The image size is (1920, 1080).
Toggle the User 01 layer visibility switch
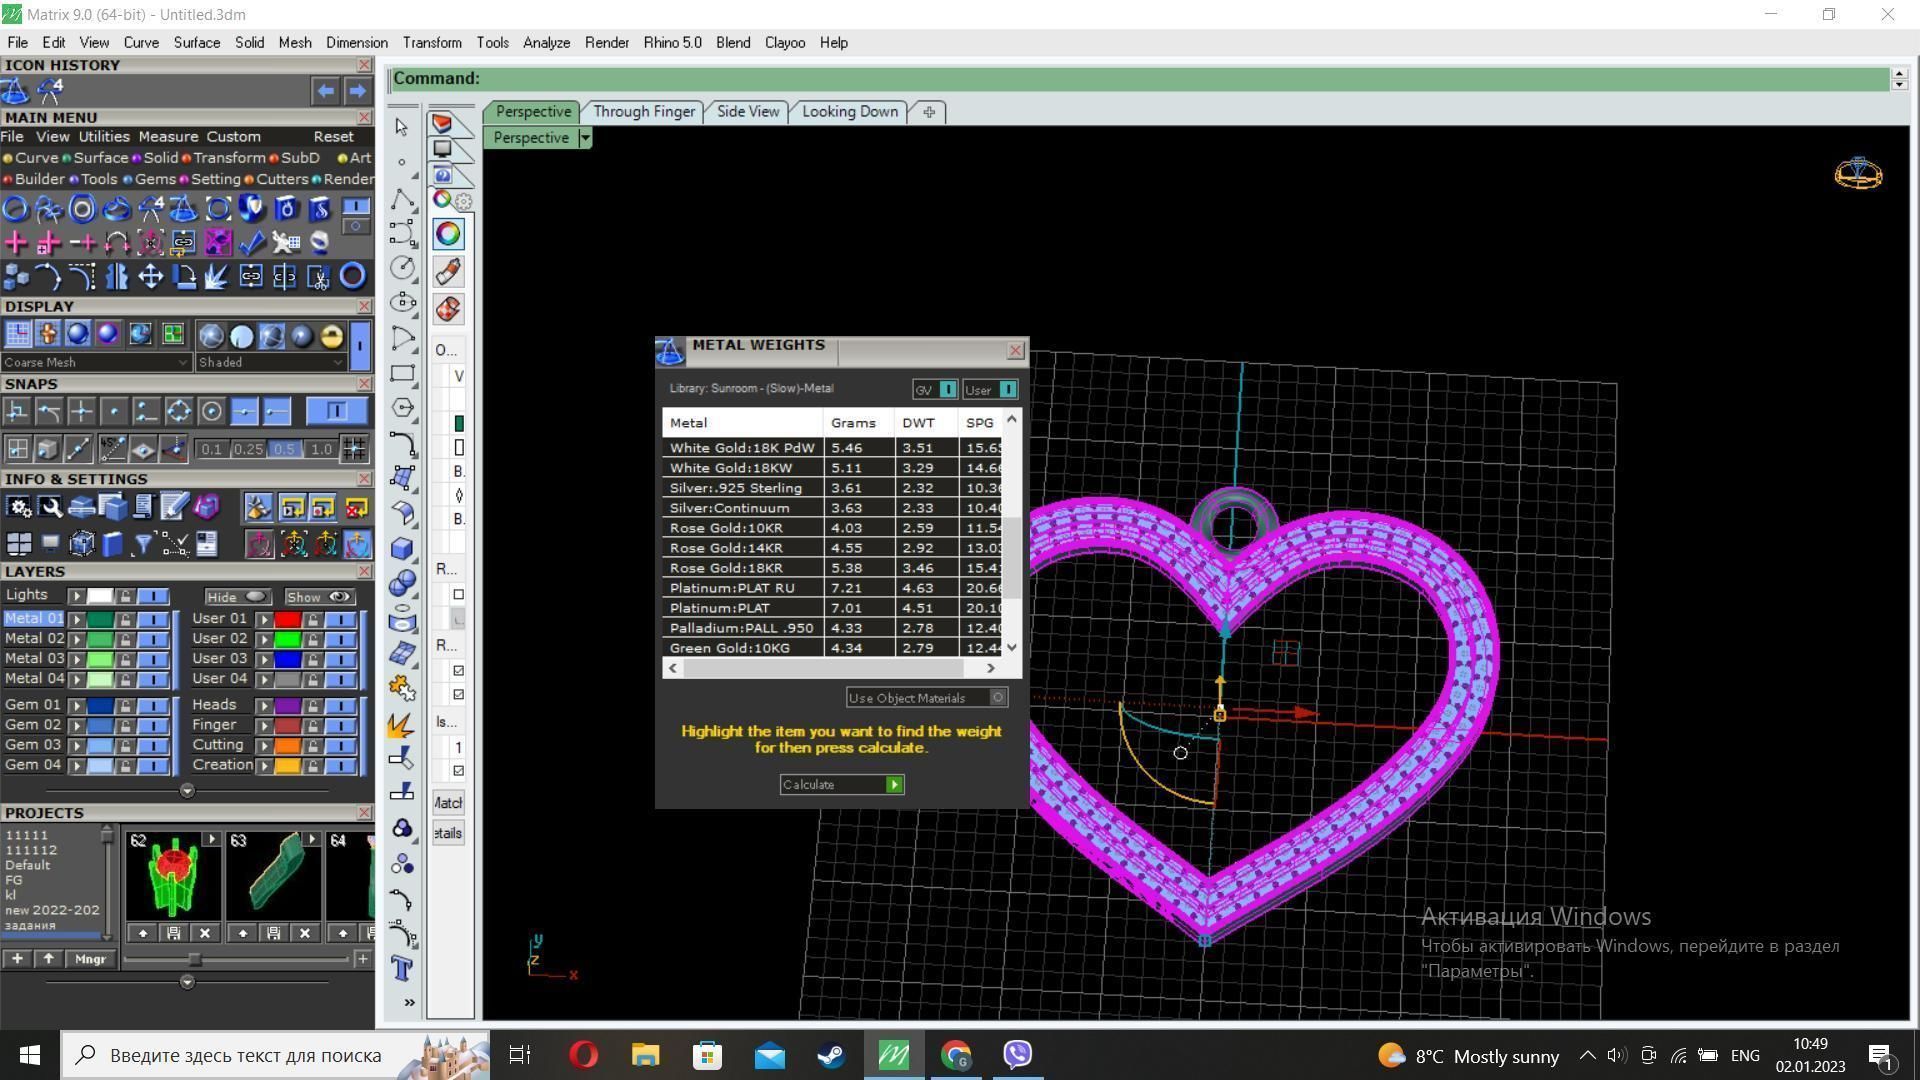coord(341,620)
